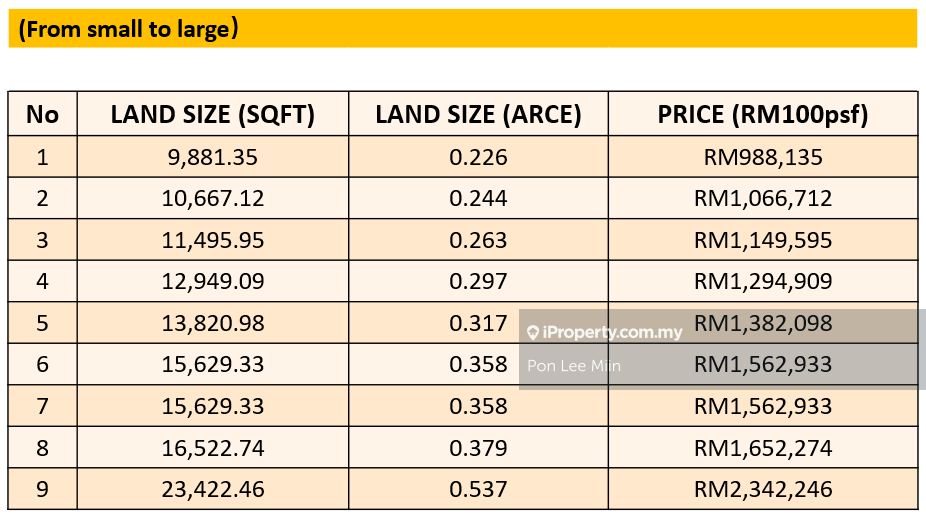
Task: Click the 16,522.74 land size cell
Action: (213, 448)
